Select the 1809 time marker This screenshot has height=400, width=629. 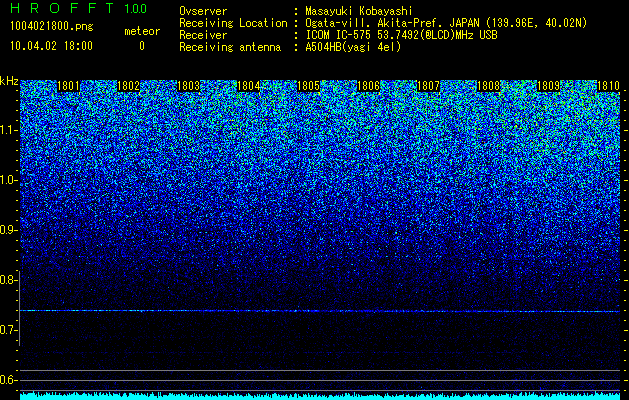[x=548, y=86]
